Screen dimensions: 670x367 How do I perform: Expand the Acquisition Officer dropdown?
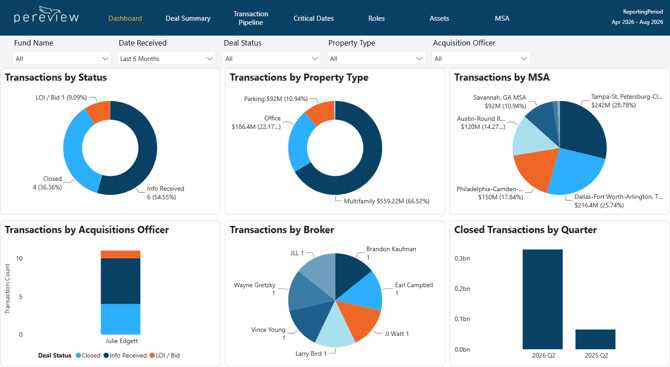click(x=481, y=59)
